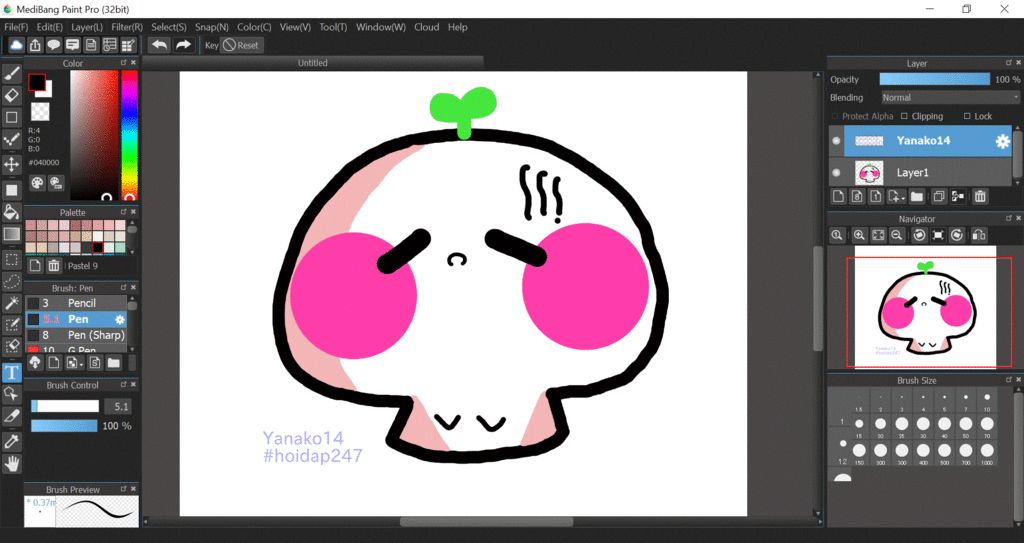Open the File menu
This screenshot has width=1024, height=543.
tap(16, 27)
